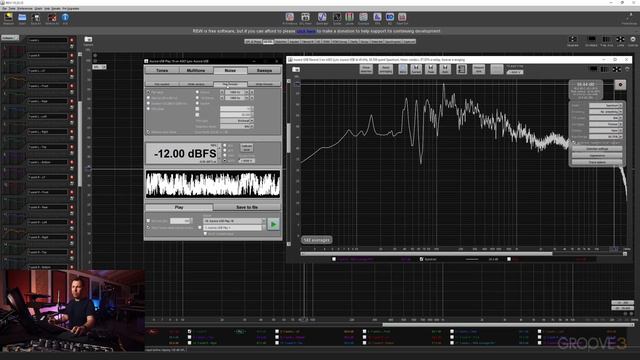Click Save Current trace icon in RTA

tap(416, 69)
